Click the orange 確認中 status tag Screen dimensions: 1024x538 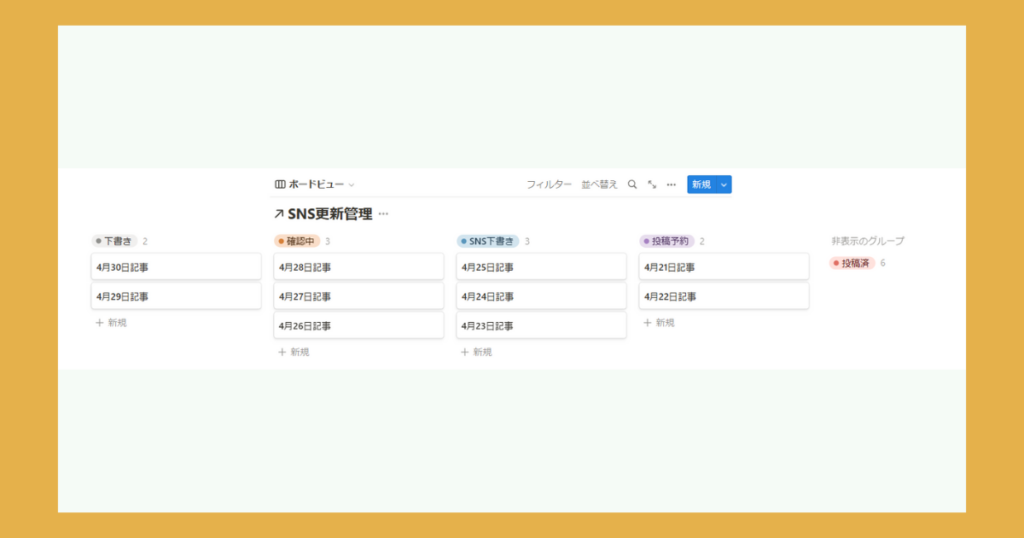pos(297,241)
